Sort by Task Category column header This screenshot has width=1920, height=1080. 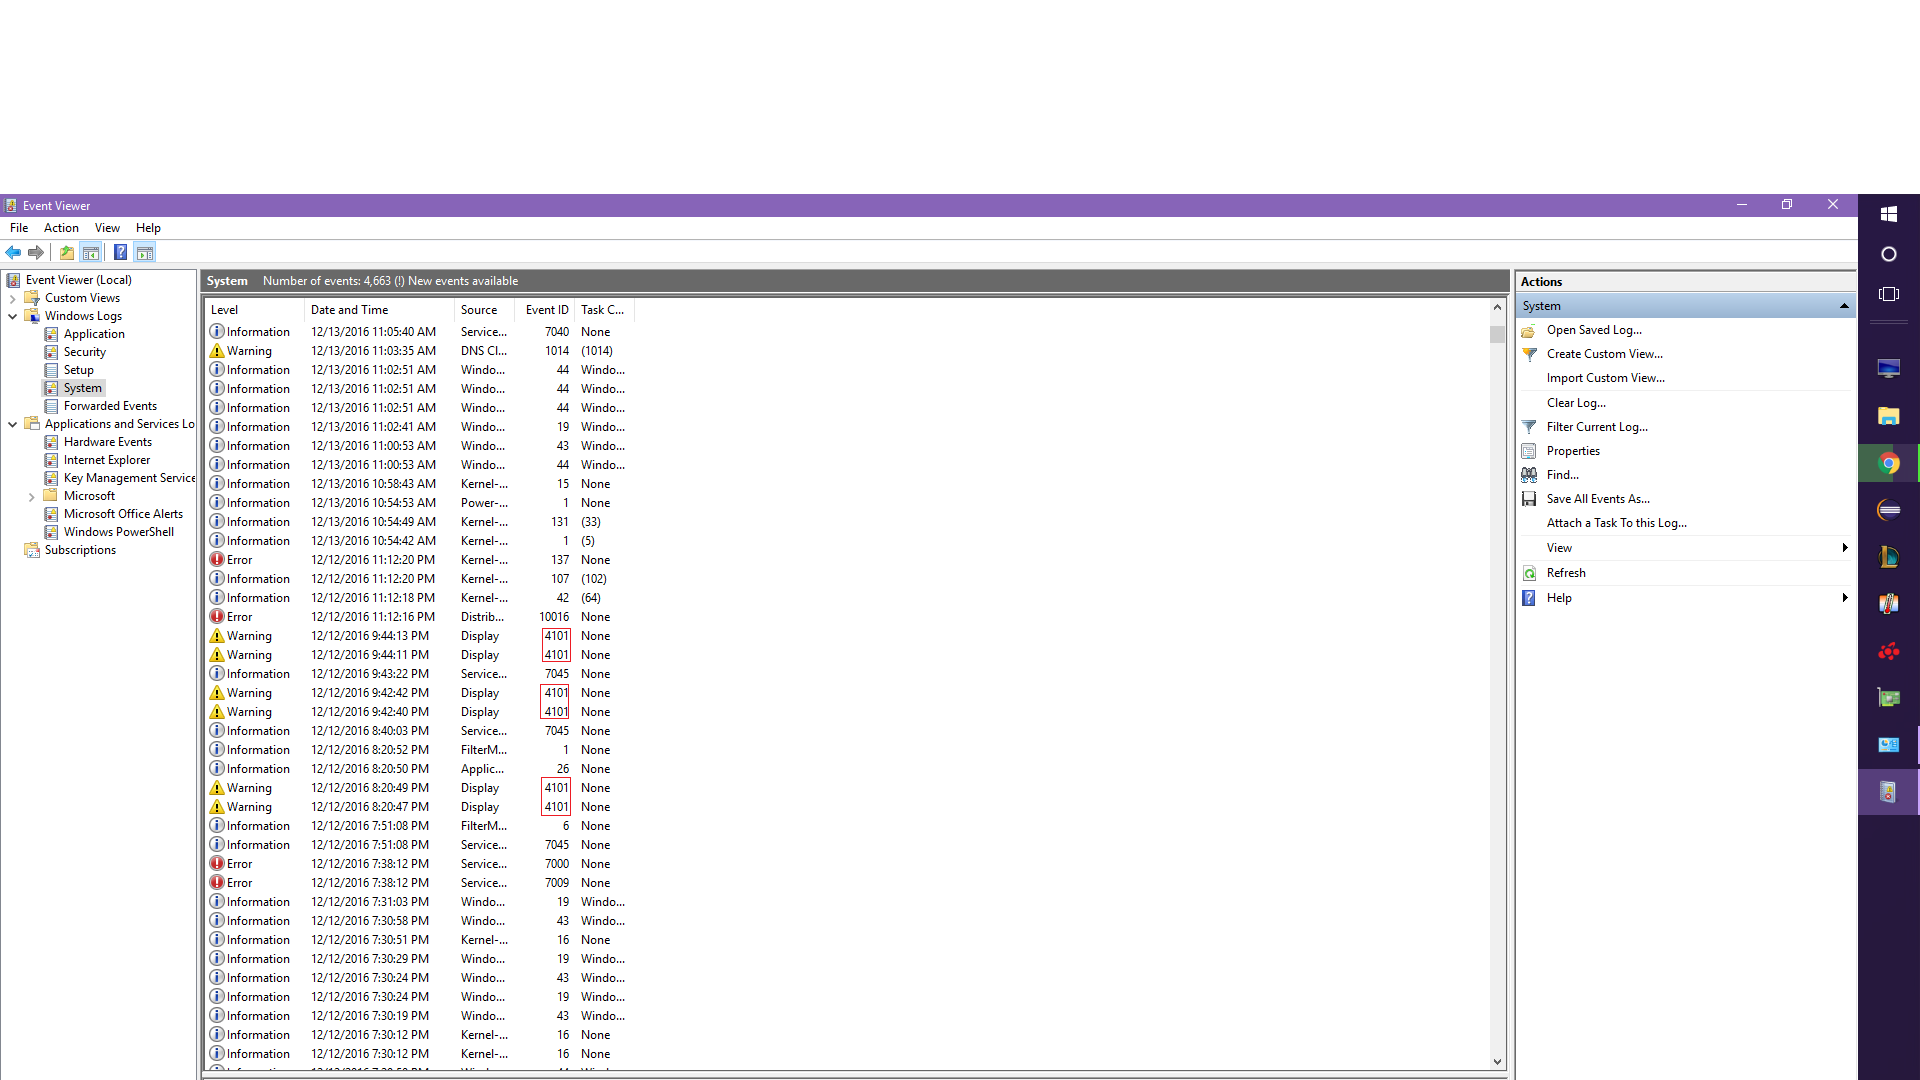[604, 310]
